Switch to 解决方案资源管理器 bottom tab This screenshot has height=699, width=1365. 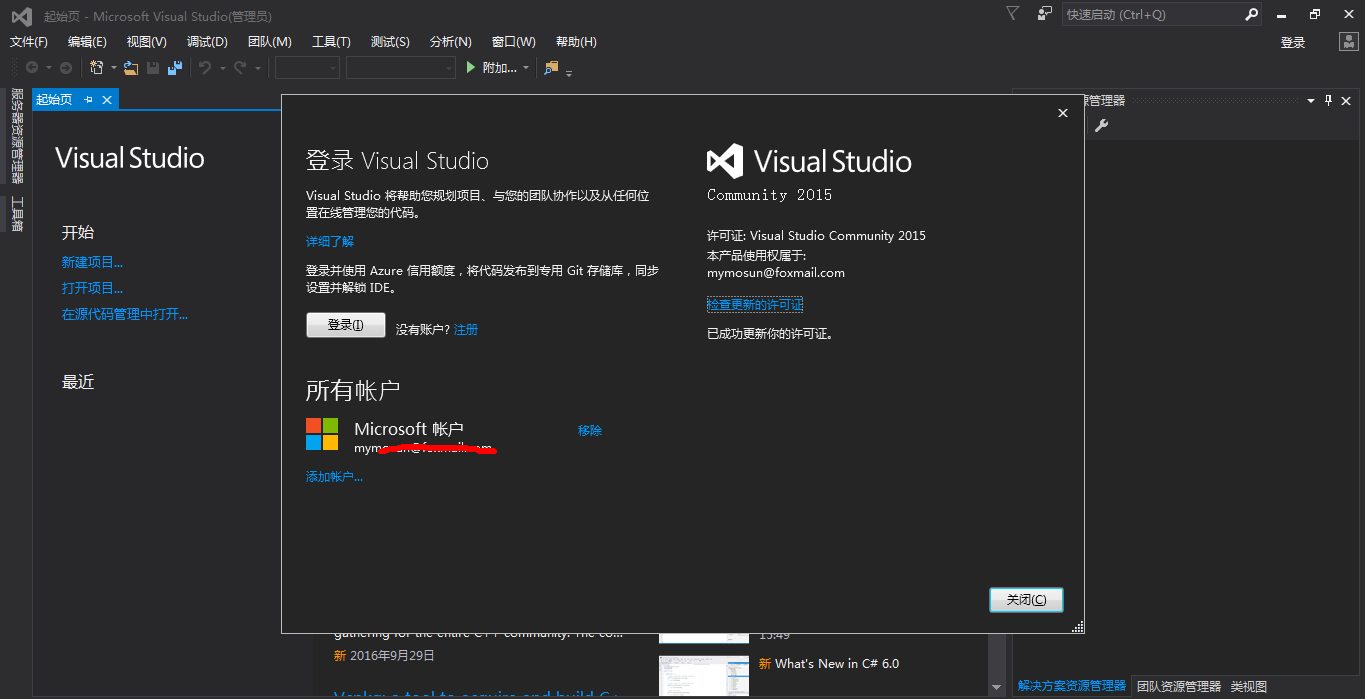coord(1071,686)
